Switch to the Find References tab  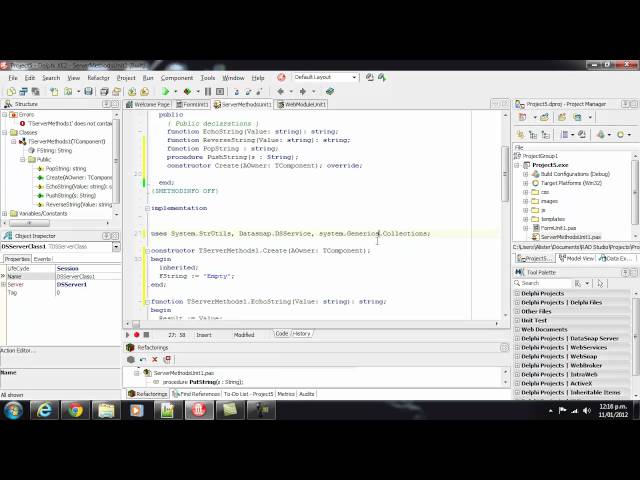point(196,394)
